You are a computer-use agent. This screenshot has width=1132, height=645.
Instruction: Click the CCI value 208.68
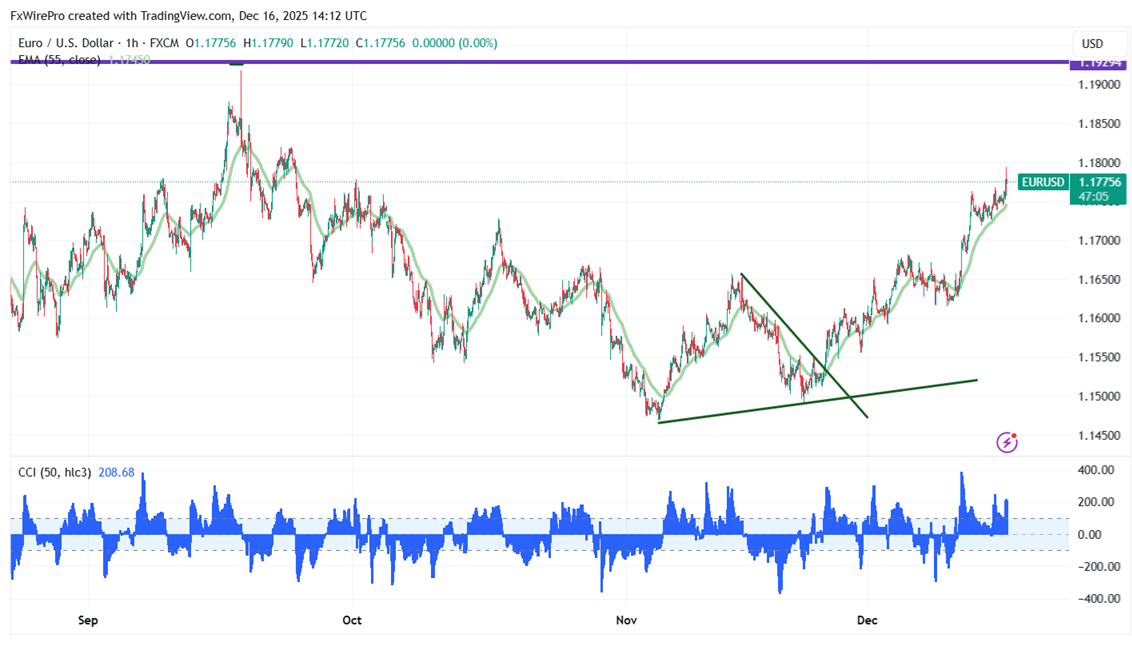tap(116, 472)
